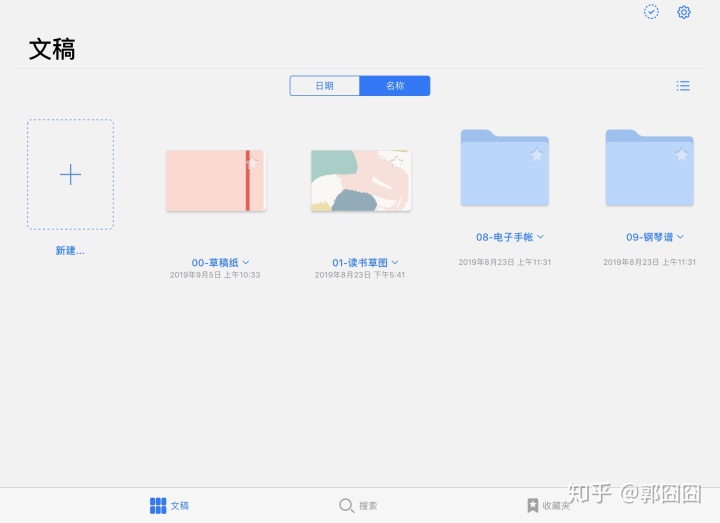This screenshot has height=523, width=720.
Task: Expand options chevron for 01-读书草图
Action: 395,262
